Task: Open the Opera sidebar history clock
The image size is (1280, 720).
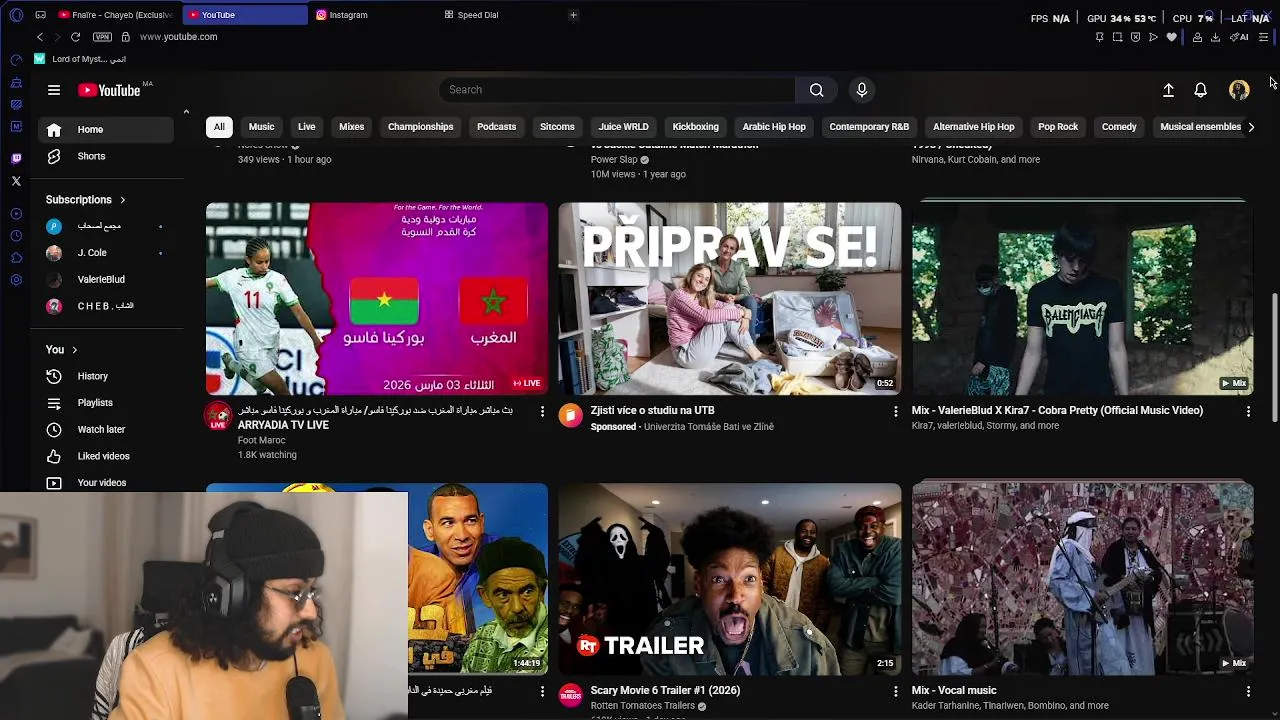Action: (x=16, y=236)
